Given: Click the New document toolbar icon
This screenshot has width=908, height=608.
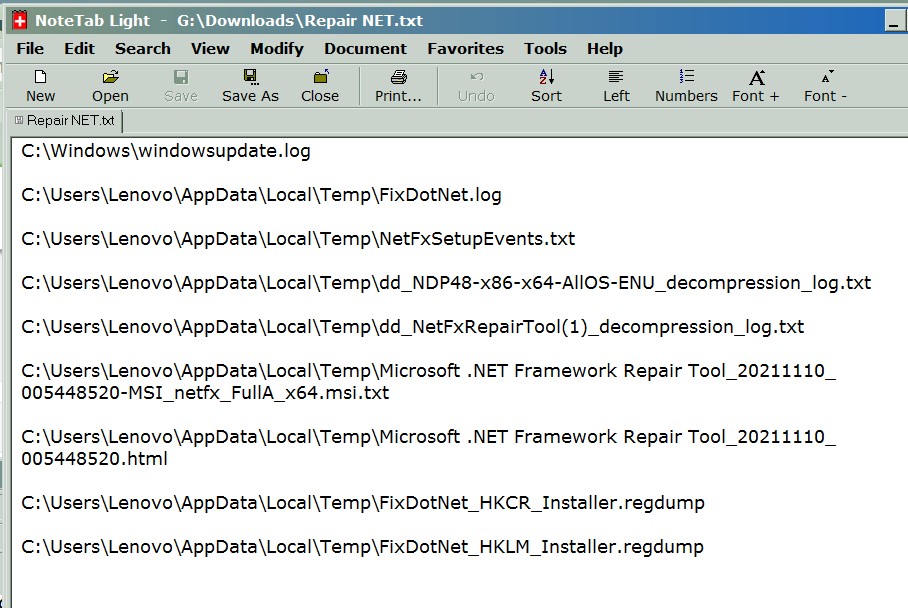Looking at the screenshot, I should coord(41,86).
